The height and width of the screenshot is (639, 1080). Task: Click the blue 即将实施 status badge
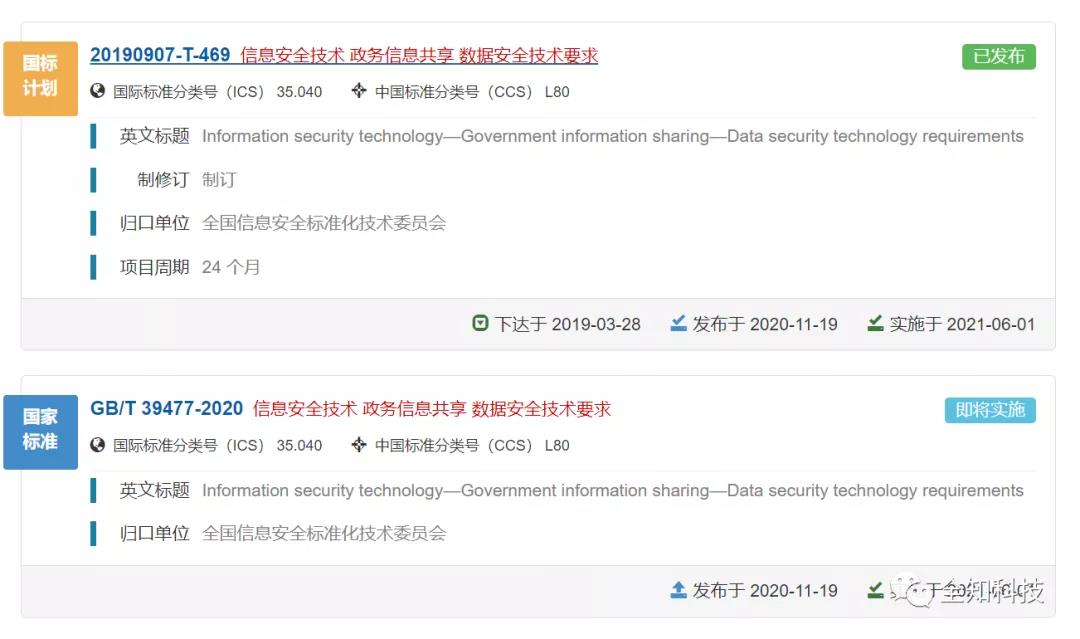[990, 410]
